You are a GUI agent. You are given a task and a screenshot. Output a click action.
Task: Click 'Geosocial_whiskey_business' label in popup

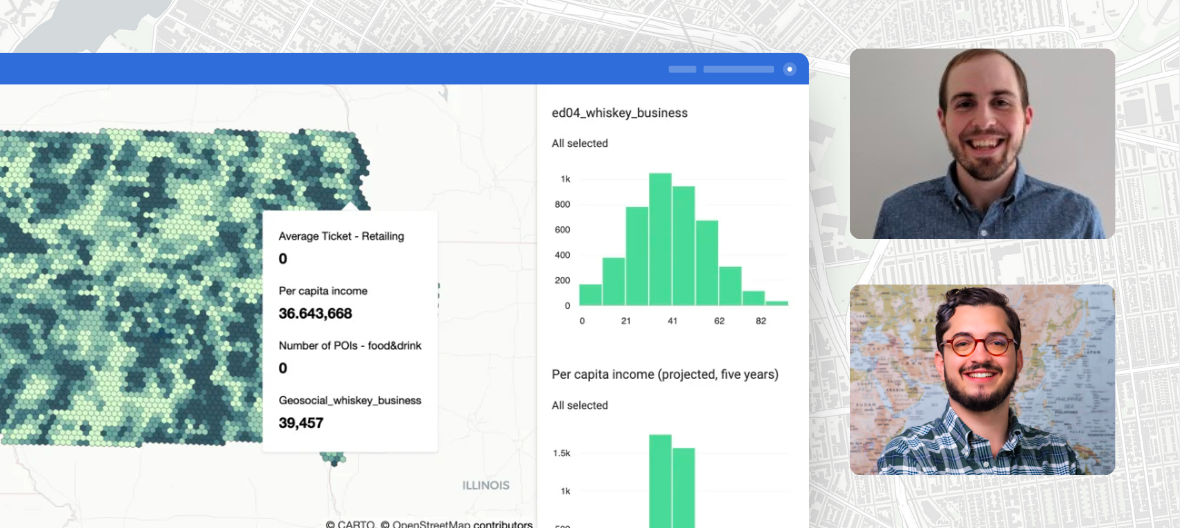point(349,401)
